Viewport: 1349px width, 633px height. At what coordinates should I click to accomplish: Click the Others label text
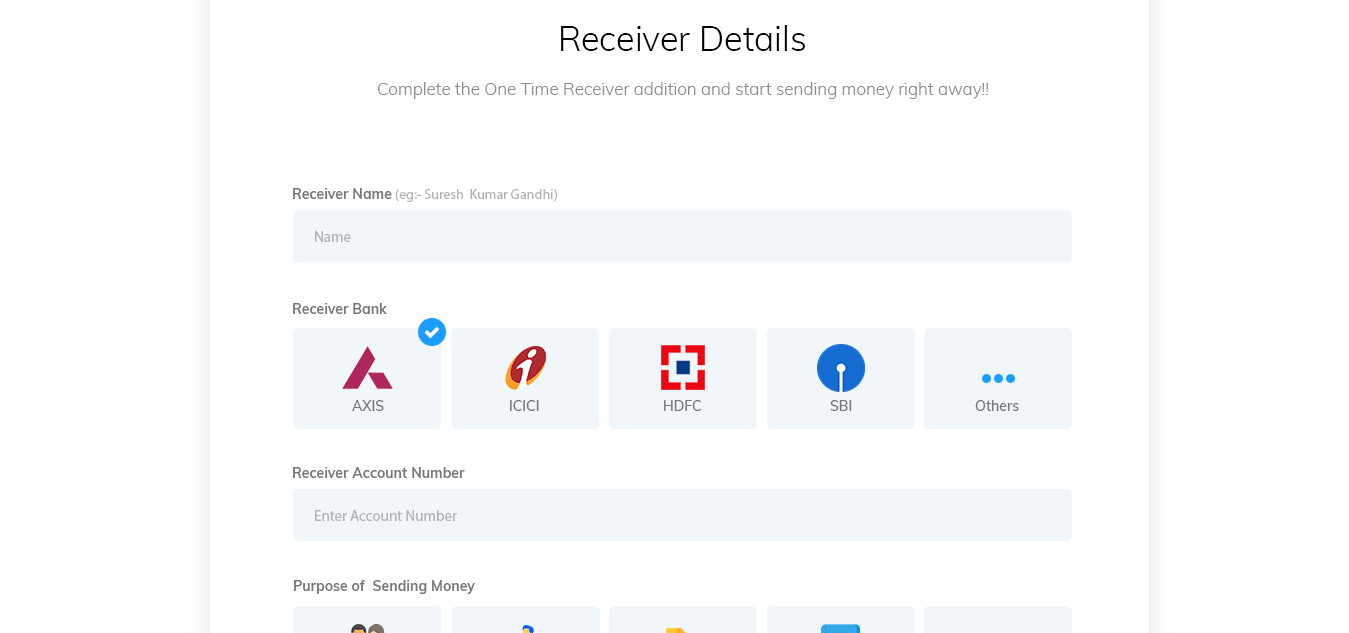pos(997,406)
